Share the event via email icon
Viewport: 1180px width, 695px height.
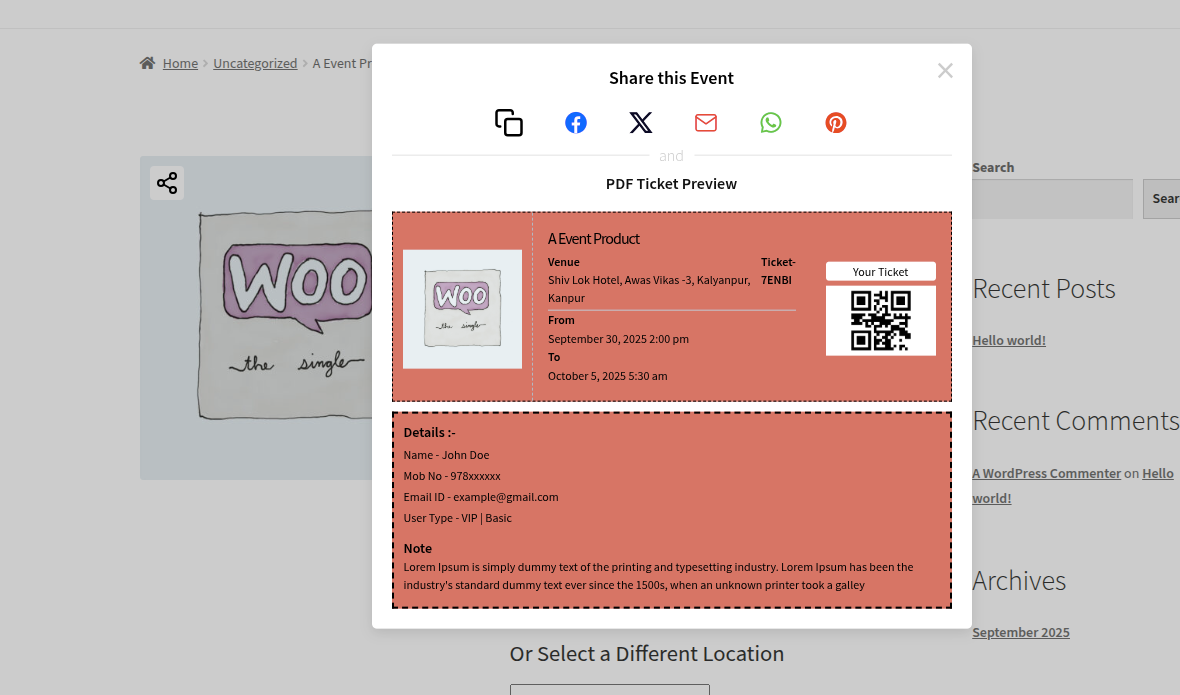click(706, 123)
